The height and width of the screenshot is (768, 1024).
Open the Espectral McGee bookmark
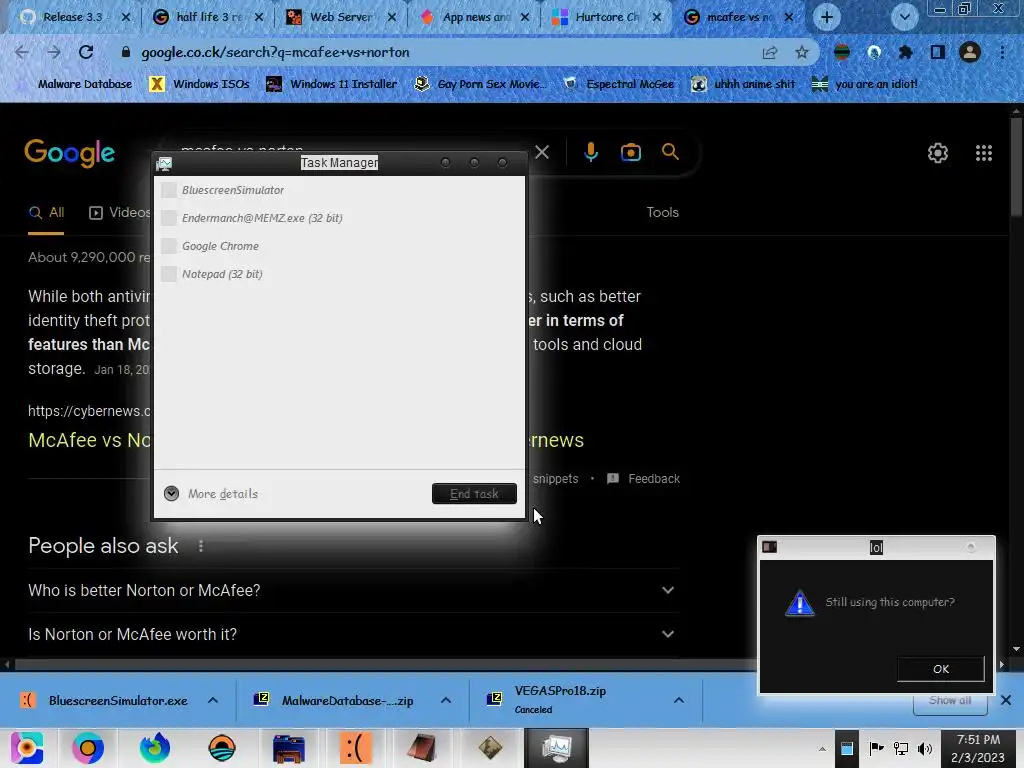619,84
